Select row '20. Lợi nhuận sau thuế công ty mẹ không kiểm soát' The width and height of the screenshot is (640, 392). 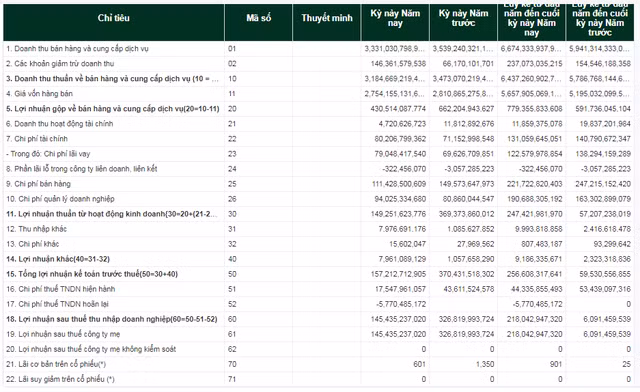coord(319,349)
